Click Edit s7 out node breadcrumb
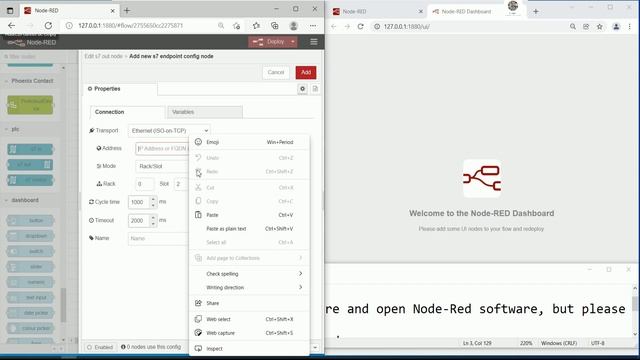640x360 pixels. pos(103,56)
